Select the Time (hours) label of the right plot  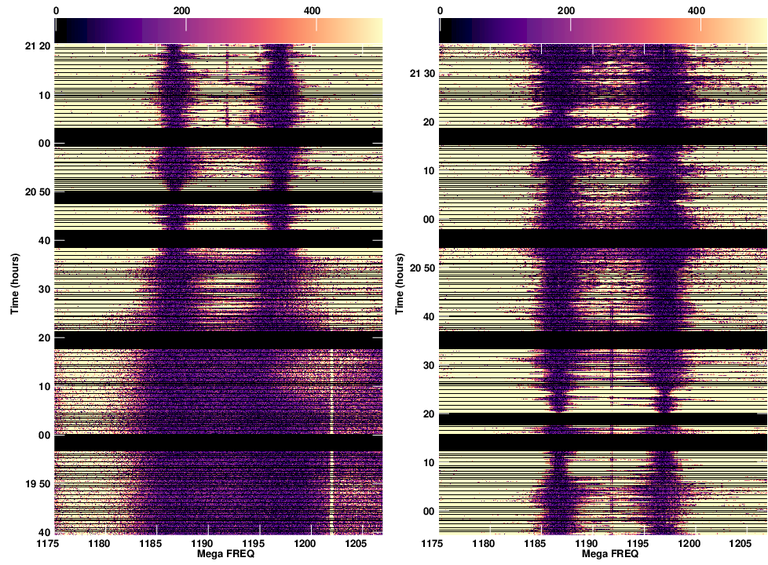[x=400, y=283]
